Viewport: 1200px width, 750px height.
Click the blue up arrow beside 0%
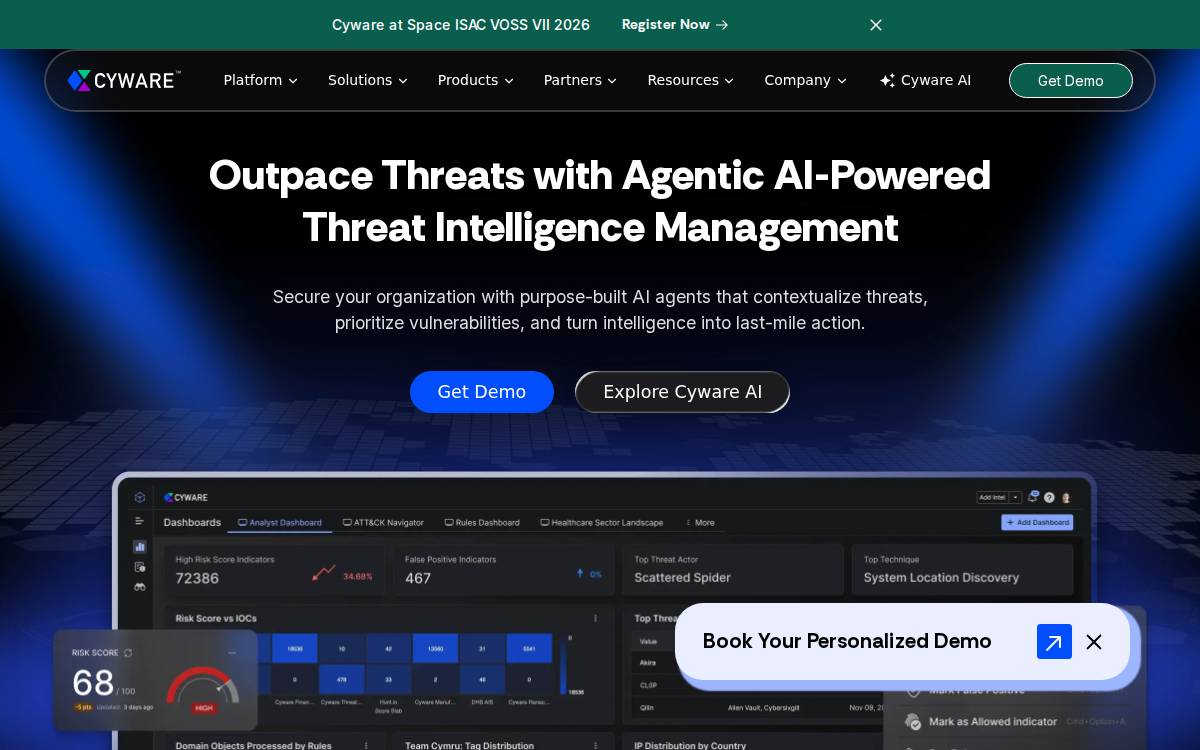pyautogui.click(x=580, y=574)
